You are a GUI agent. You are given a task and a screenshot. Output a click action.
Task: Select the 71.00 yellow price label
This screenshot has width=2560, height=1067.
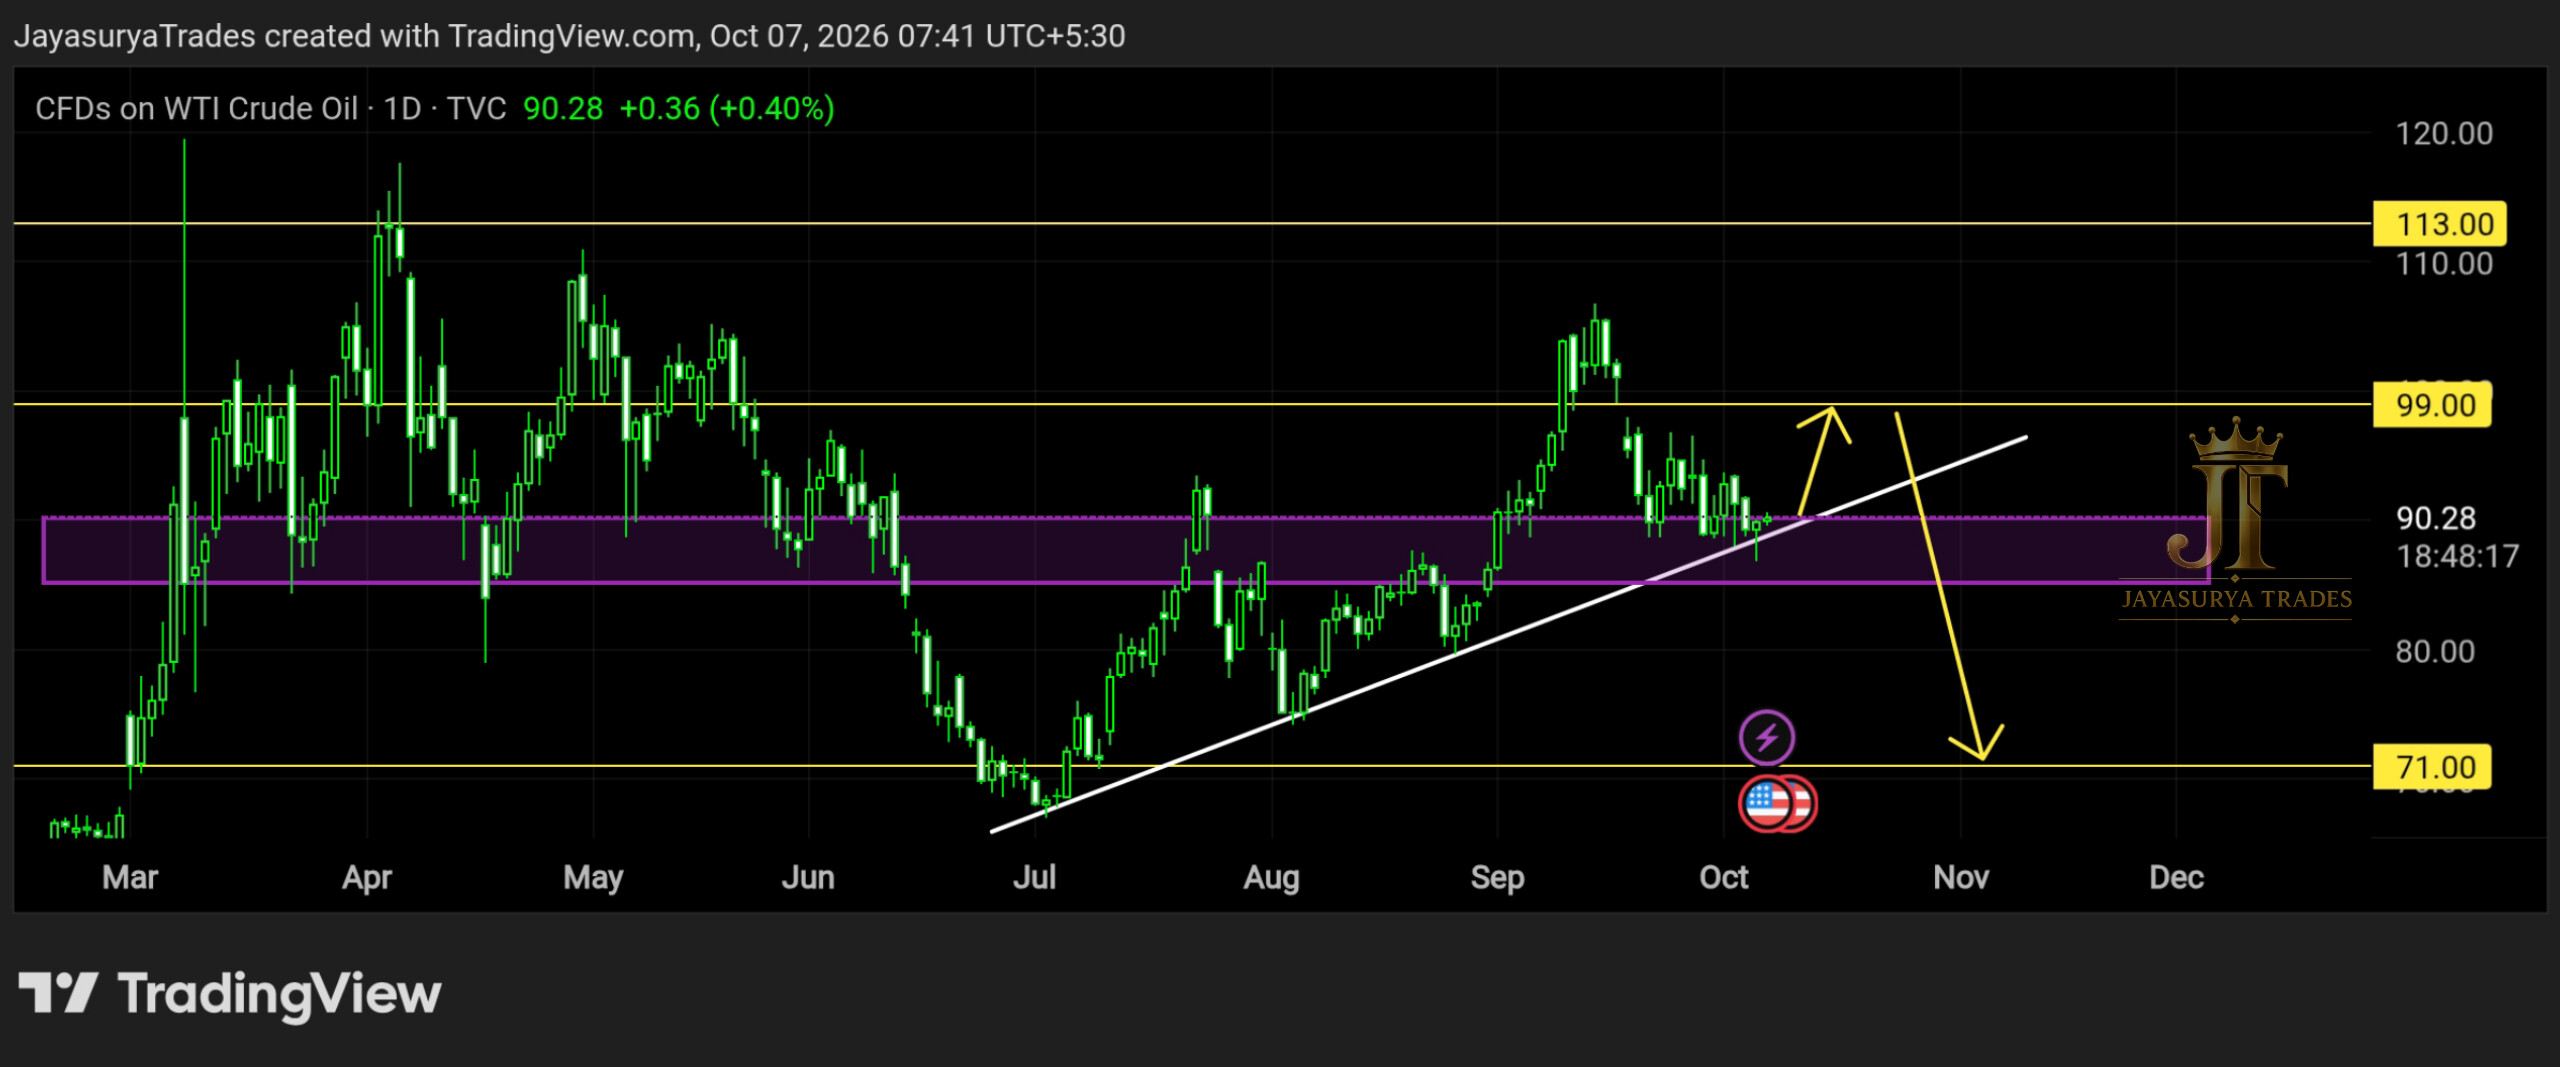[2431, 767]
